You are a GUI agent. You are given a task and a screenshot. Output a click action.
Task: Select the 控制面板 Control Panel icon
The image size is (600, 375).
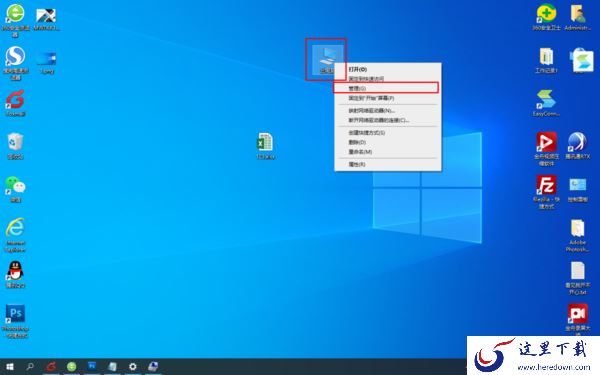pyautogui.click(x=578, y=189)
